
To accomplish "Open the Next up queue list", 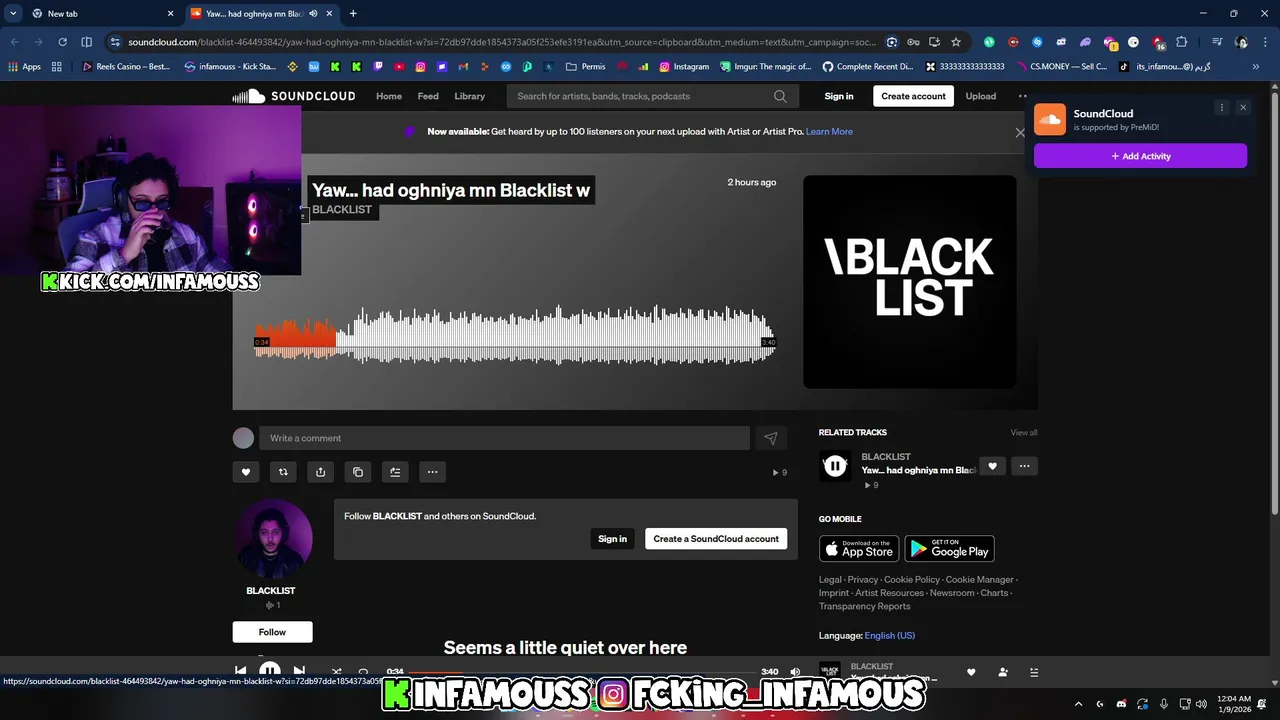I will click(x=1034, y=672).
